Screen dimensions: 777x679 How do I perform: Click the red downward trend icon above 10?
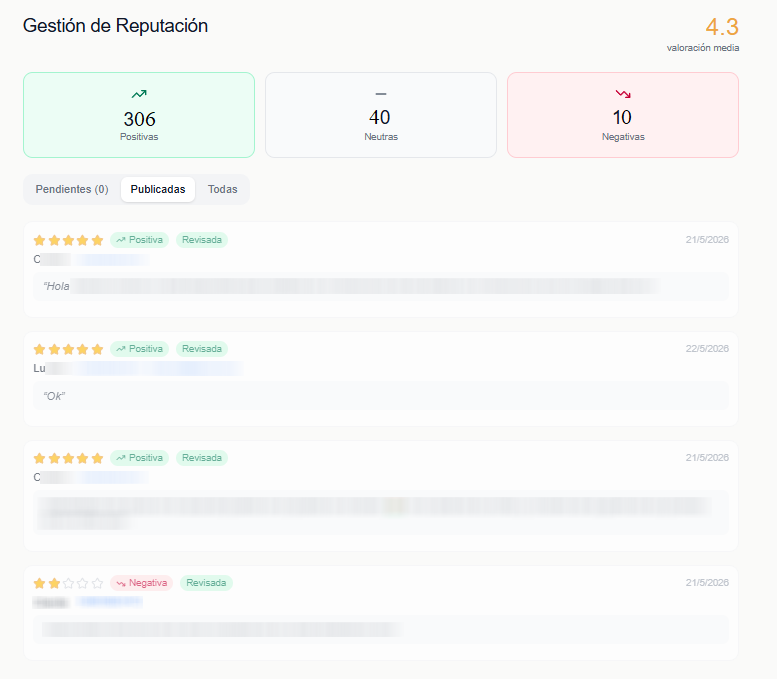pos(623,94)
